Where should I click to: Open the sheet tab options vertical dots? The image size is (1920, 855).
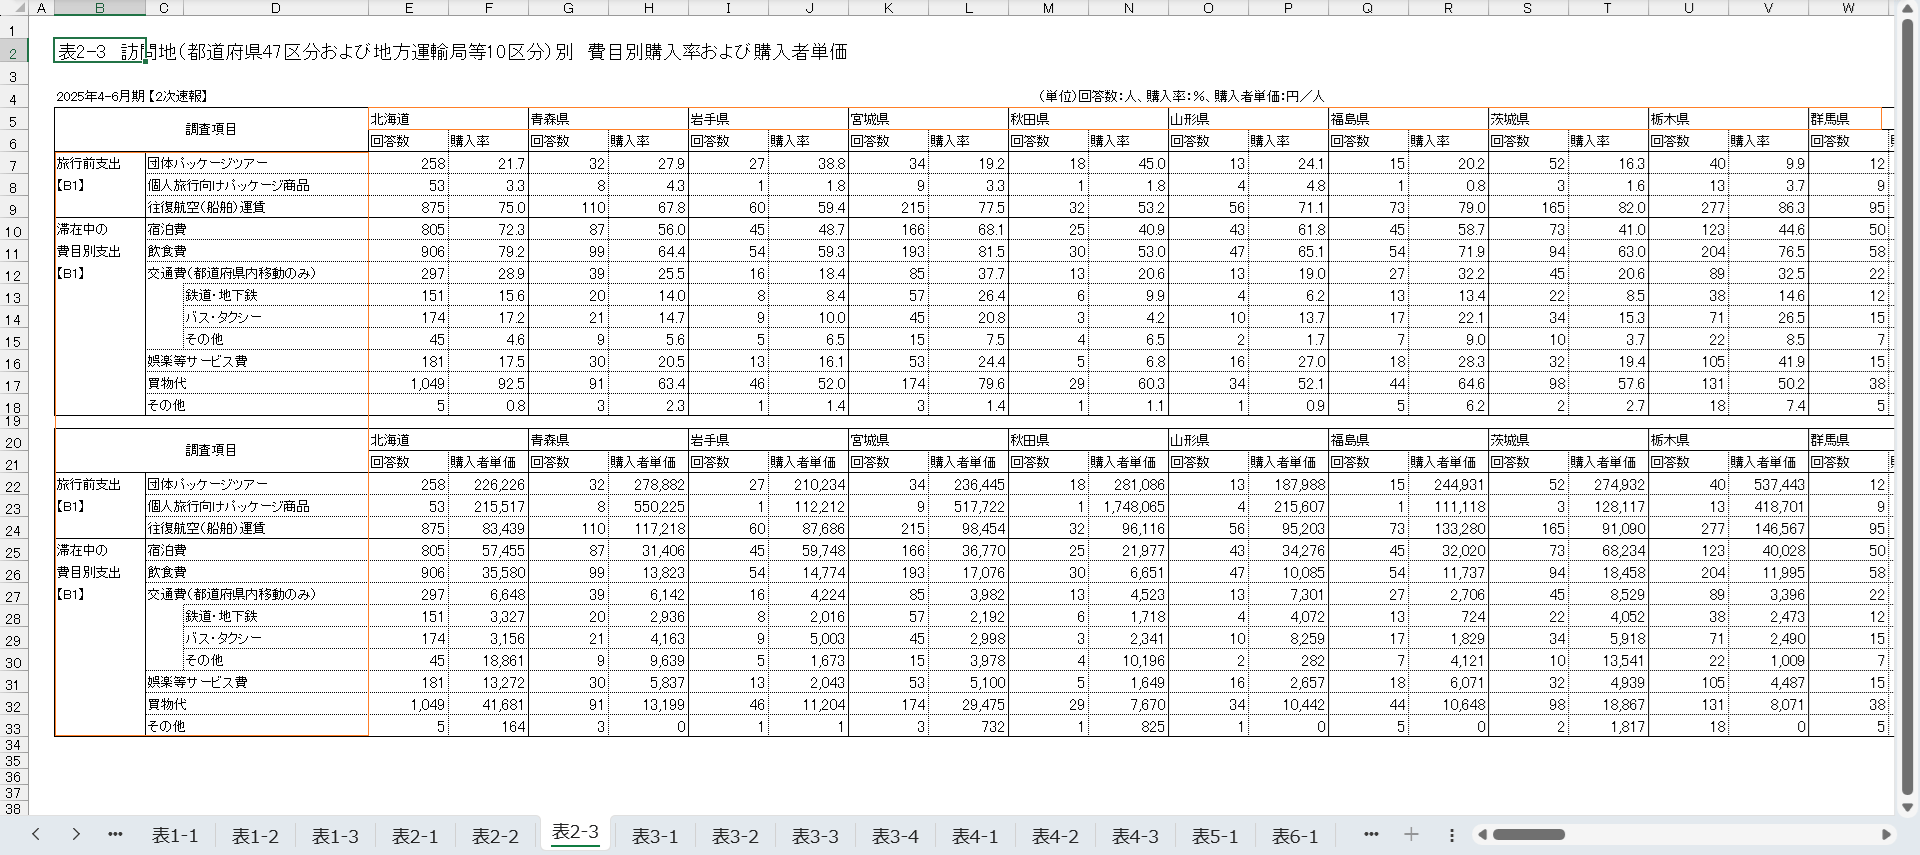[x=1451, y=834]
